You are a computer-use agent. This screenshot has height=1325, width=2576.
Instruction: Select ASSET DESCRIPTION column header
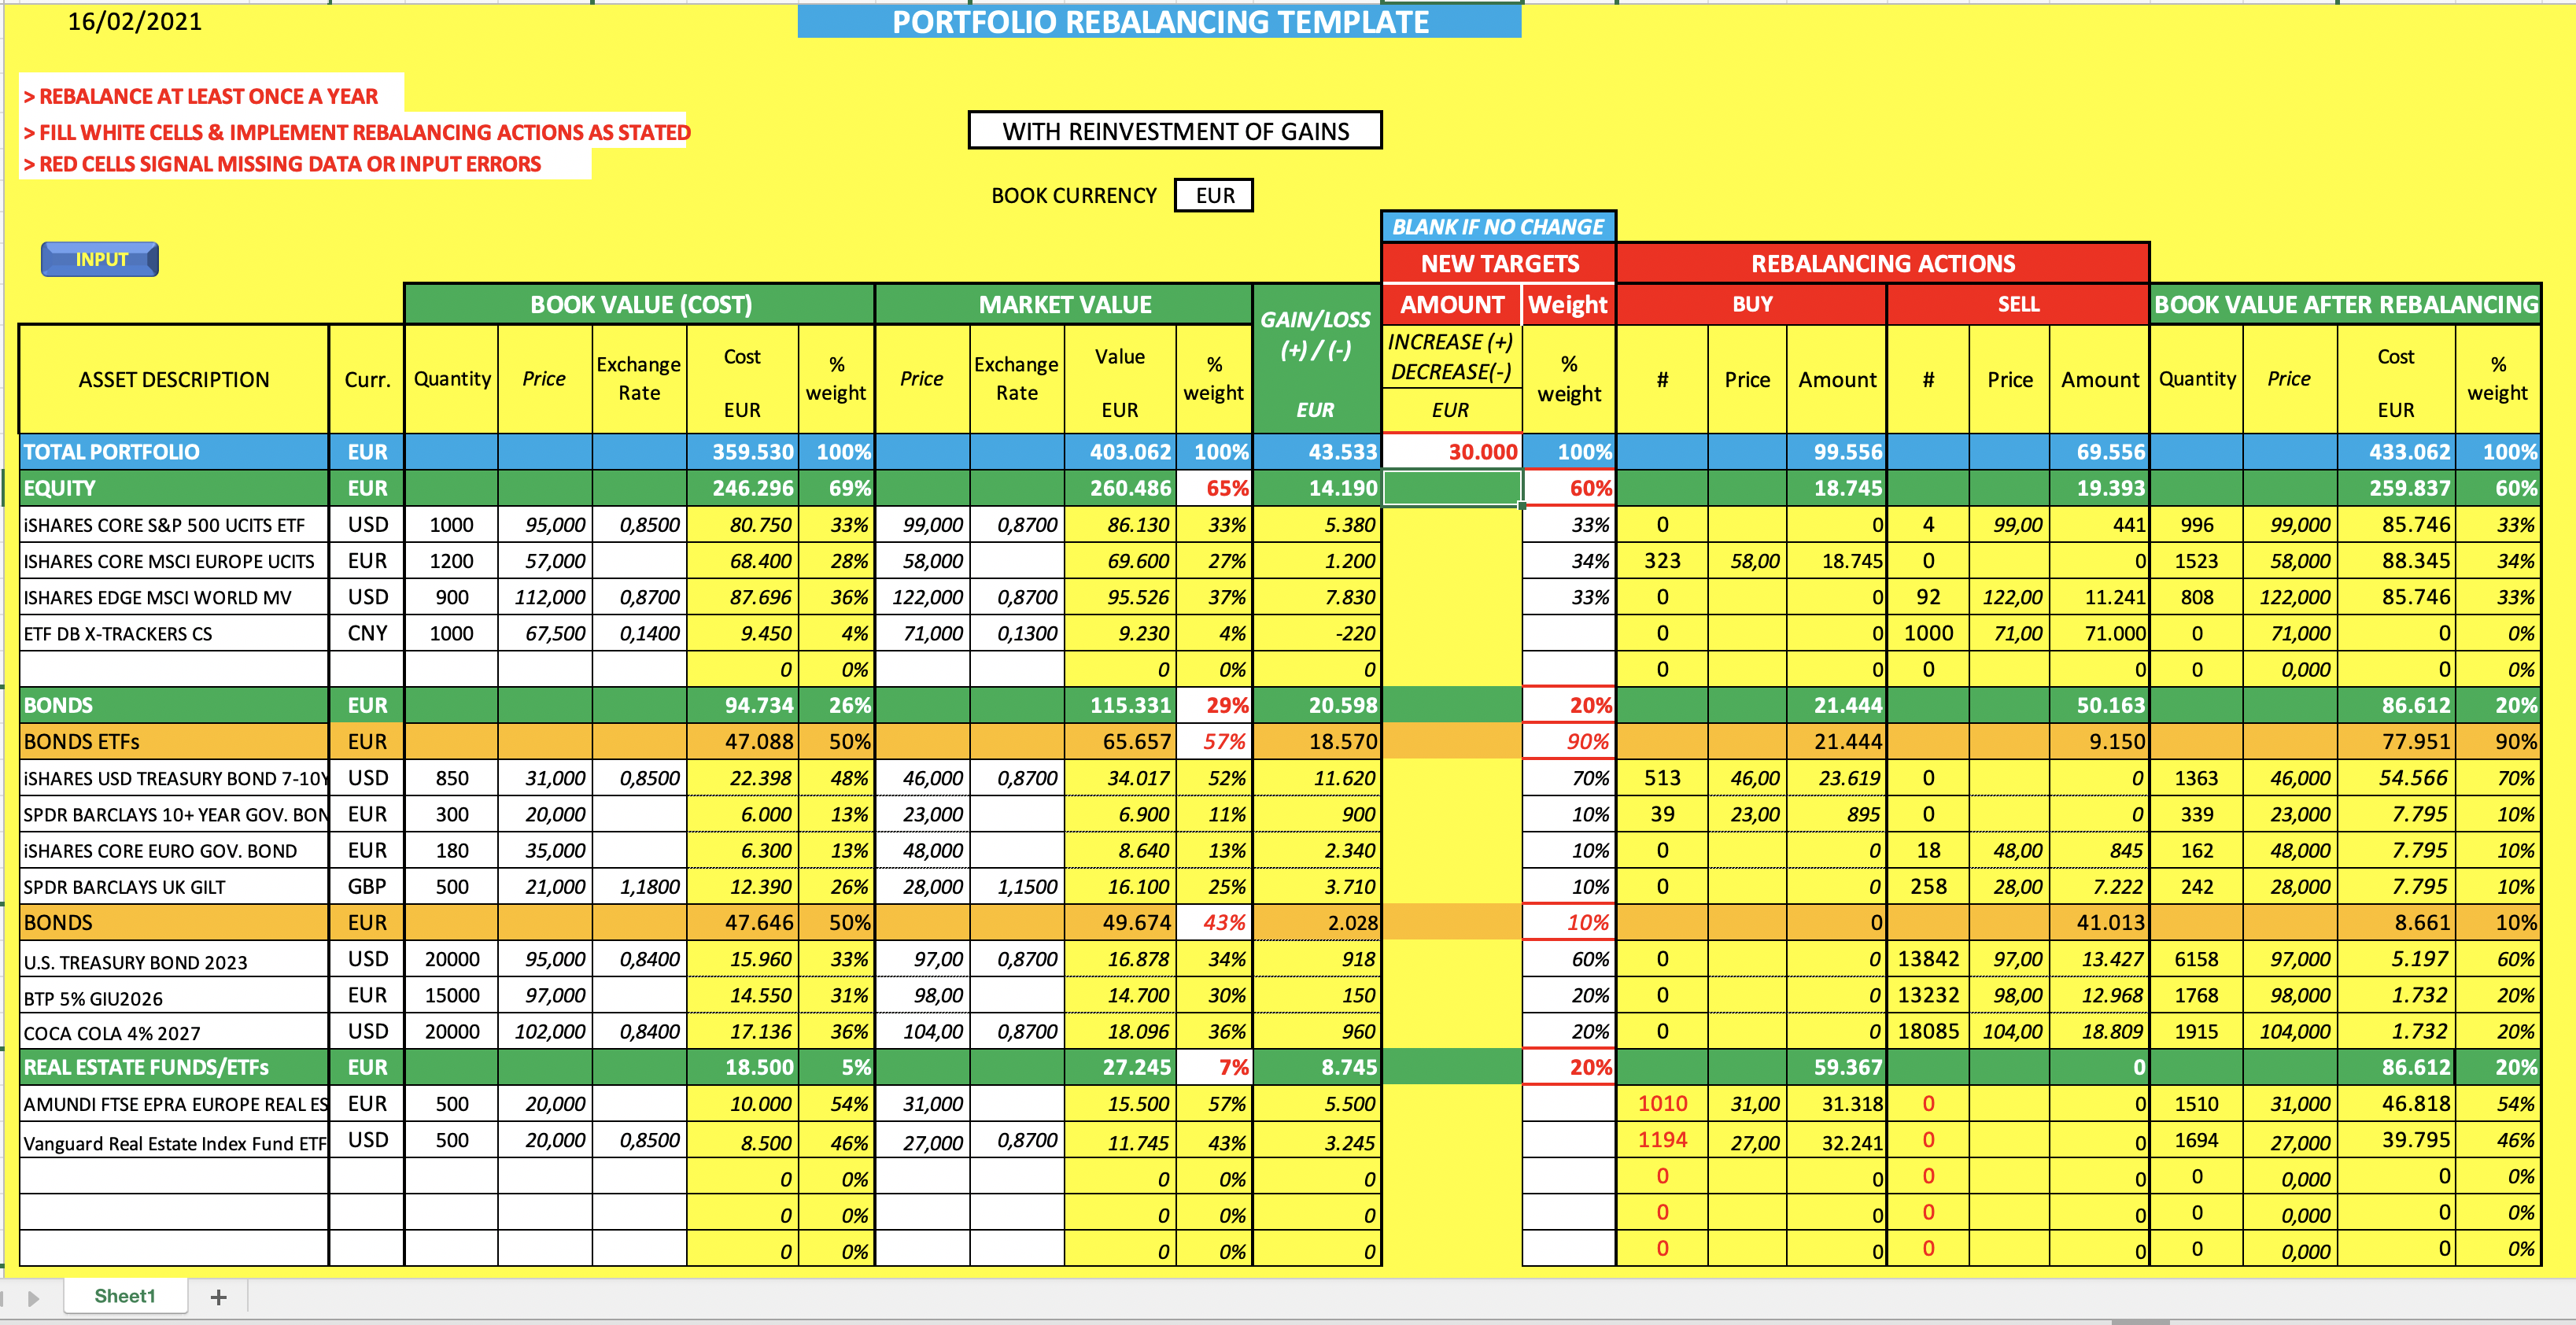(x=174, y=379)
